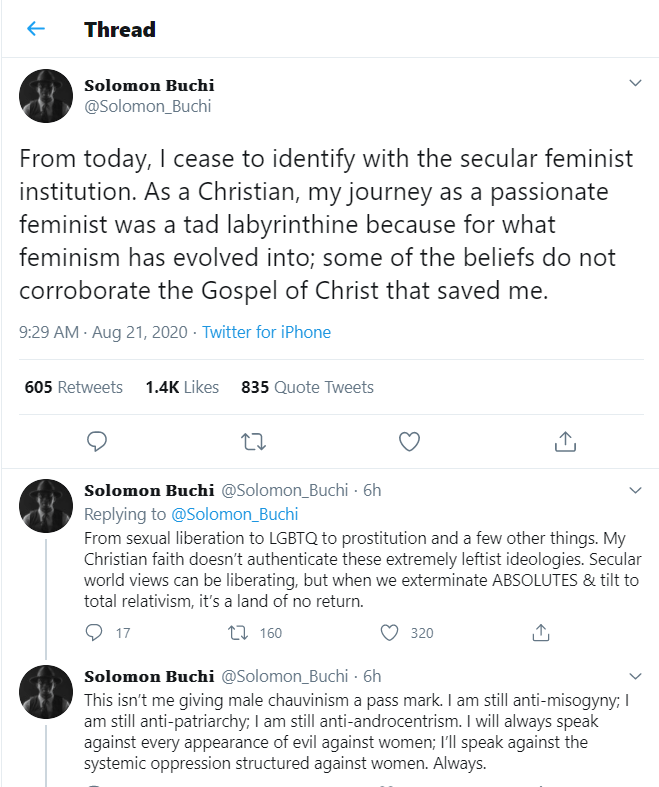Share the first reply tweet
The image size is (659, 787).
click(x=540, y=632)
